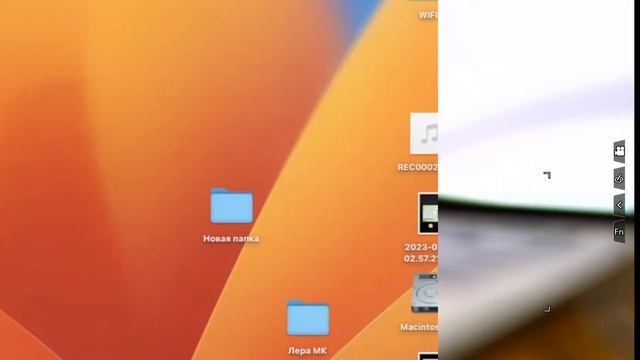Click the 2023-0 02.57 file name label
Image resolution: width=640 pixels, height=360 pixels.
(421, 253)
